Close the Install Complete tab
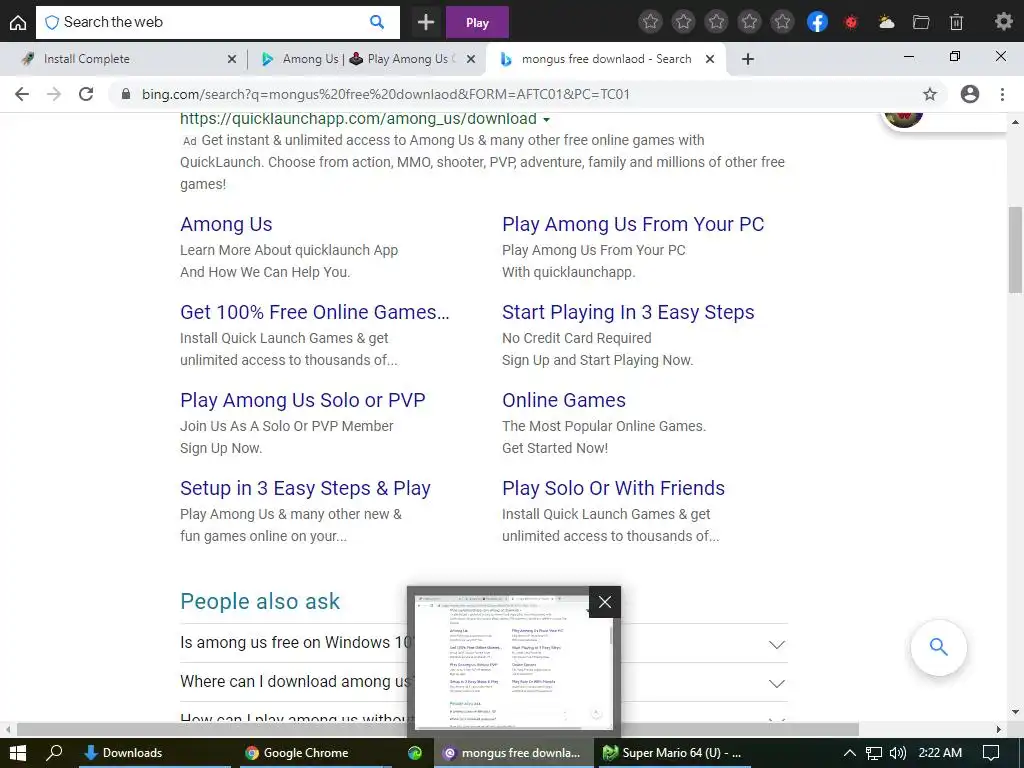 pyautogui.click(x=232, y=59)
